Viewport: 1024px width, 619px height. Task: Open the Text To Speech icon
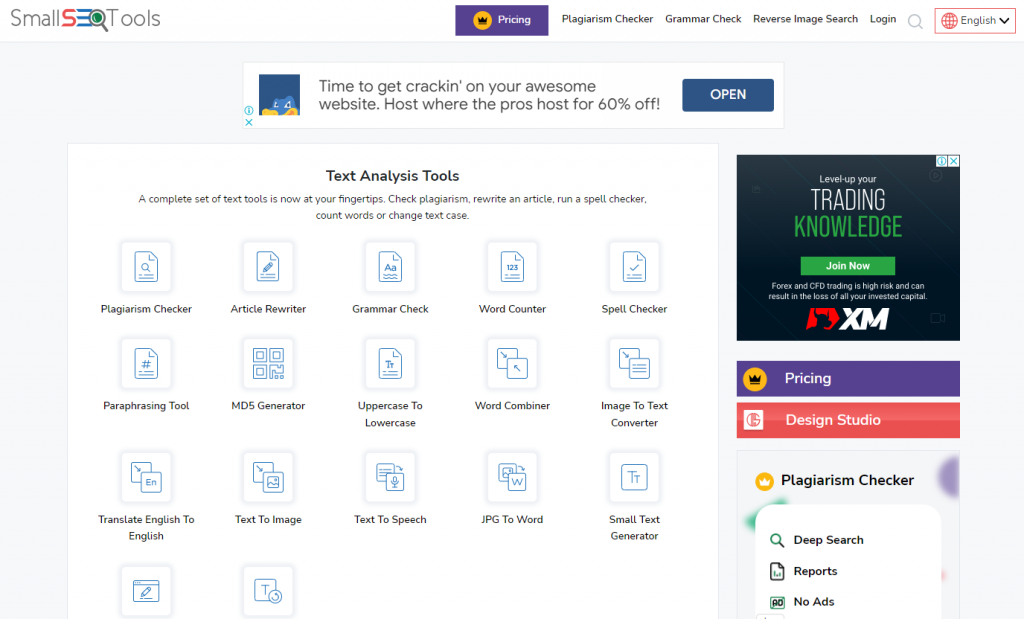coord(390,478)
